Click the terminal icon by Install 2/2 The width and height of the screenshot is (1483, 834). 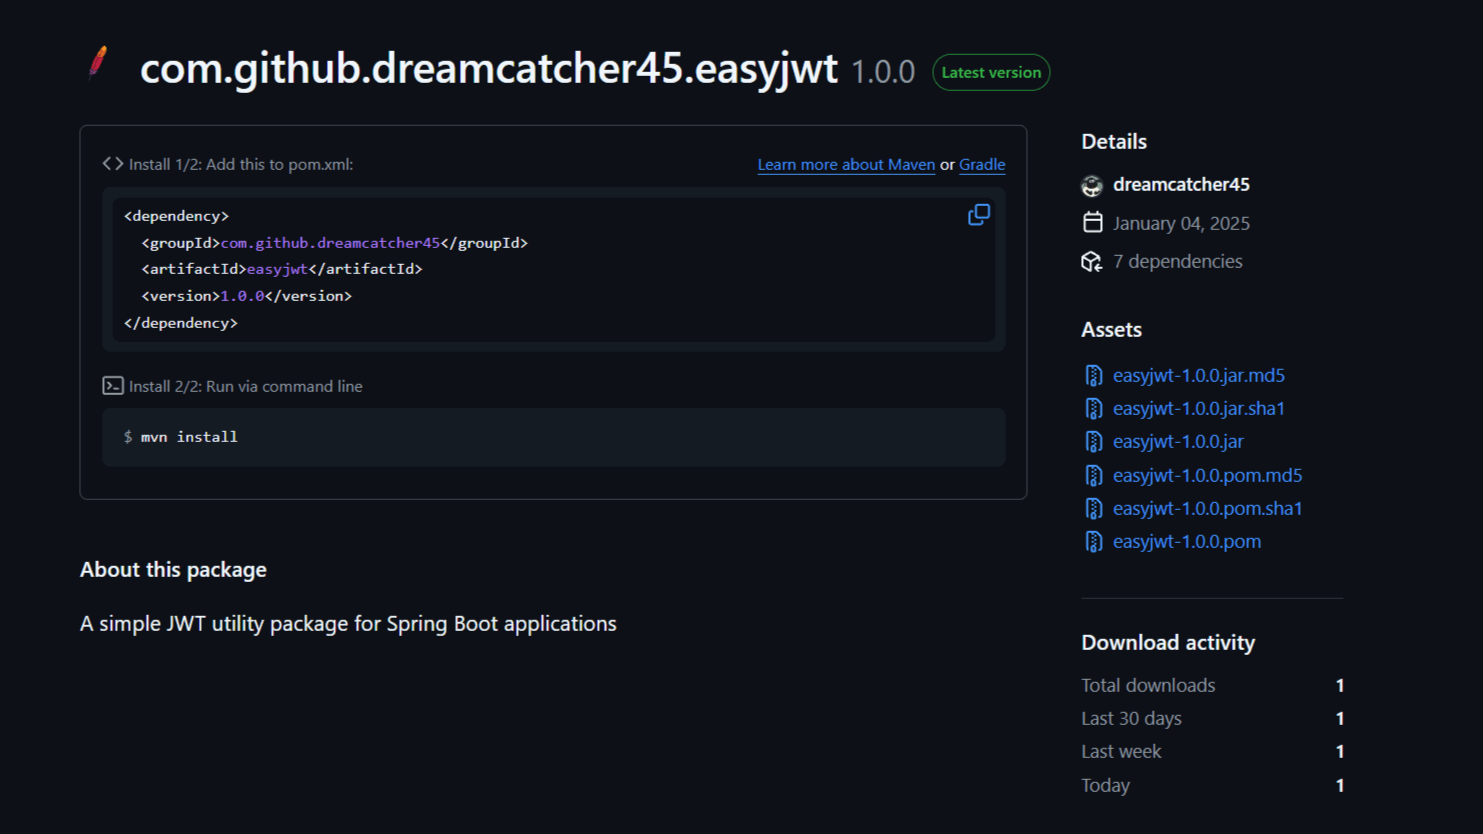click(x=113, y=386)
